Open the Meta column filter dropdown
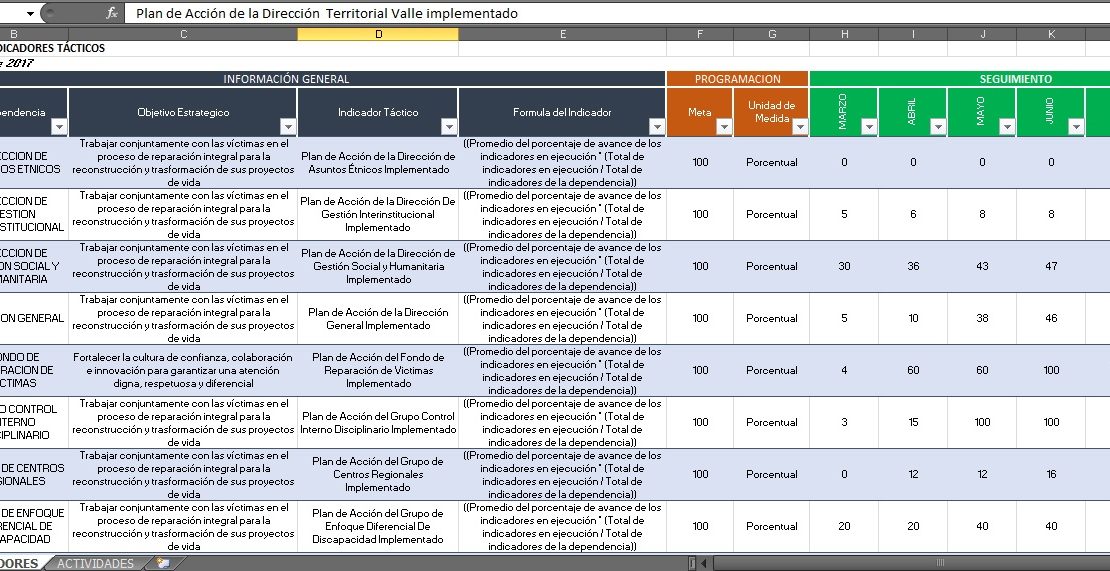 coord(723,127)
